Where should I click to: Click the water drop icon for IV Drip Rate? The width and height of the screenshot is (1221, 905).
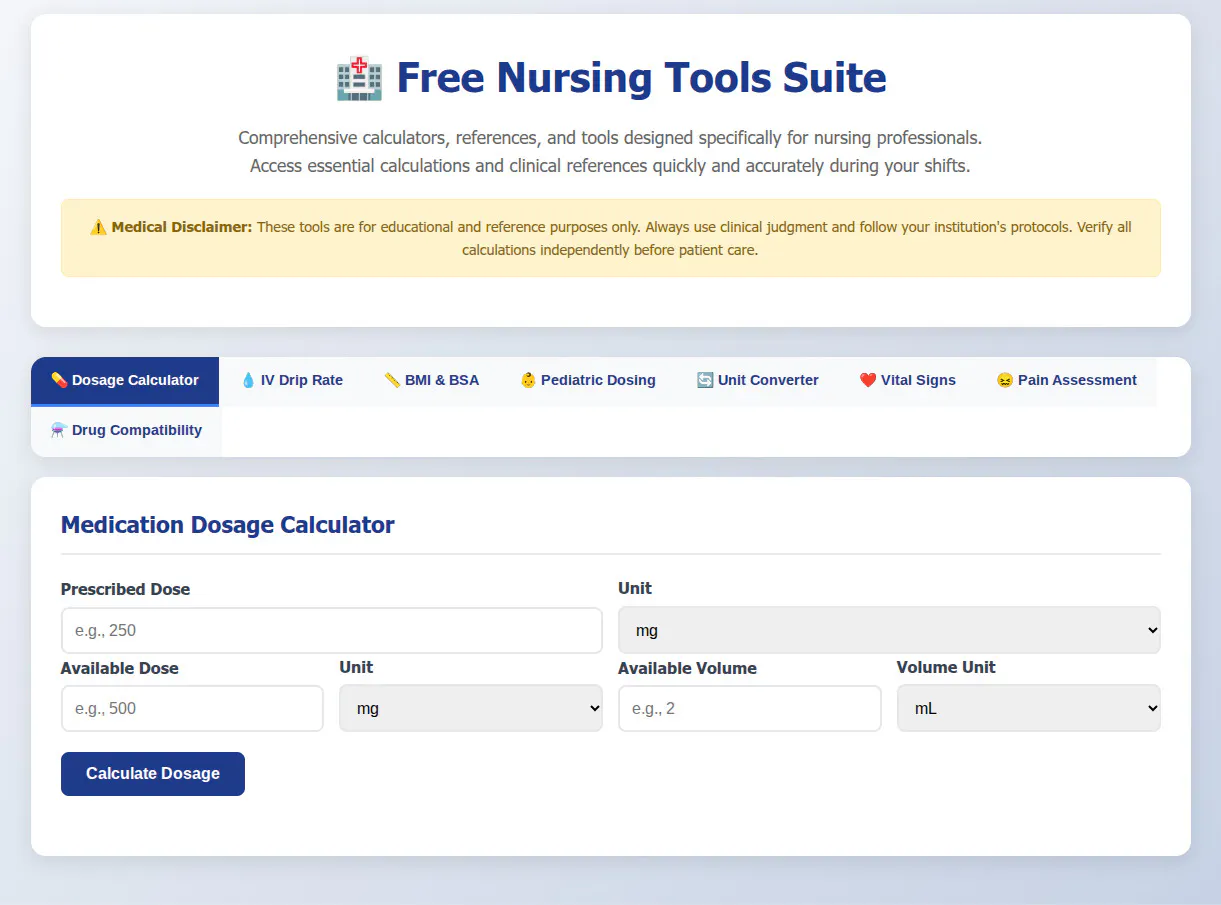(248, 380)
